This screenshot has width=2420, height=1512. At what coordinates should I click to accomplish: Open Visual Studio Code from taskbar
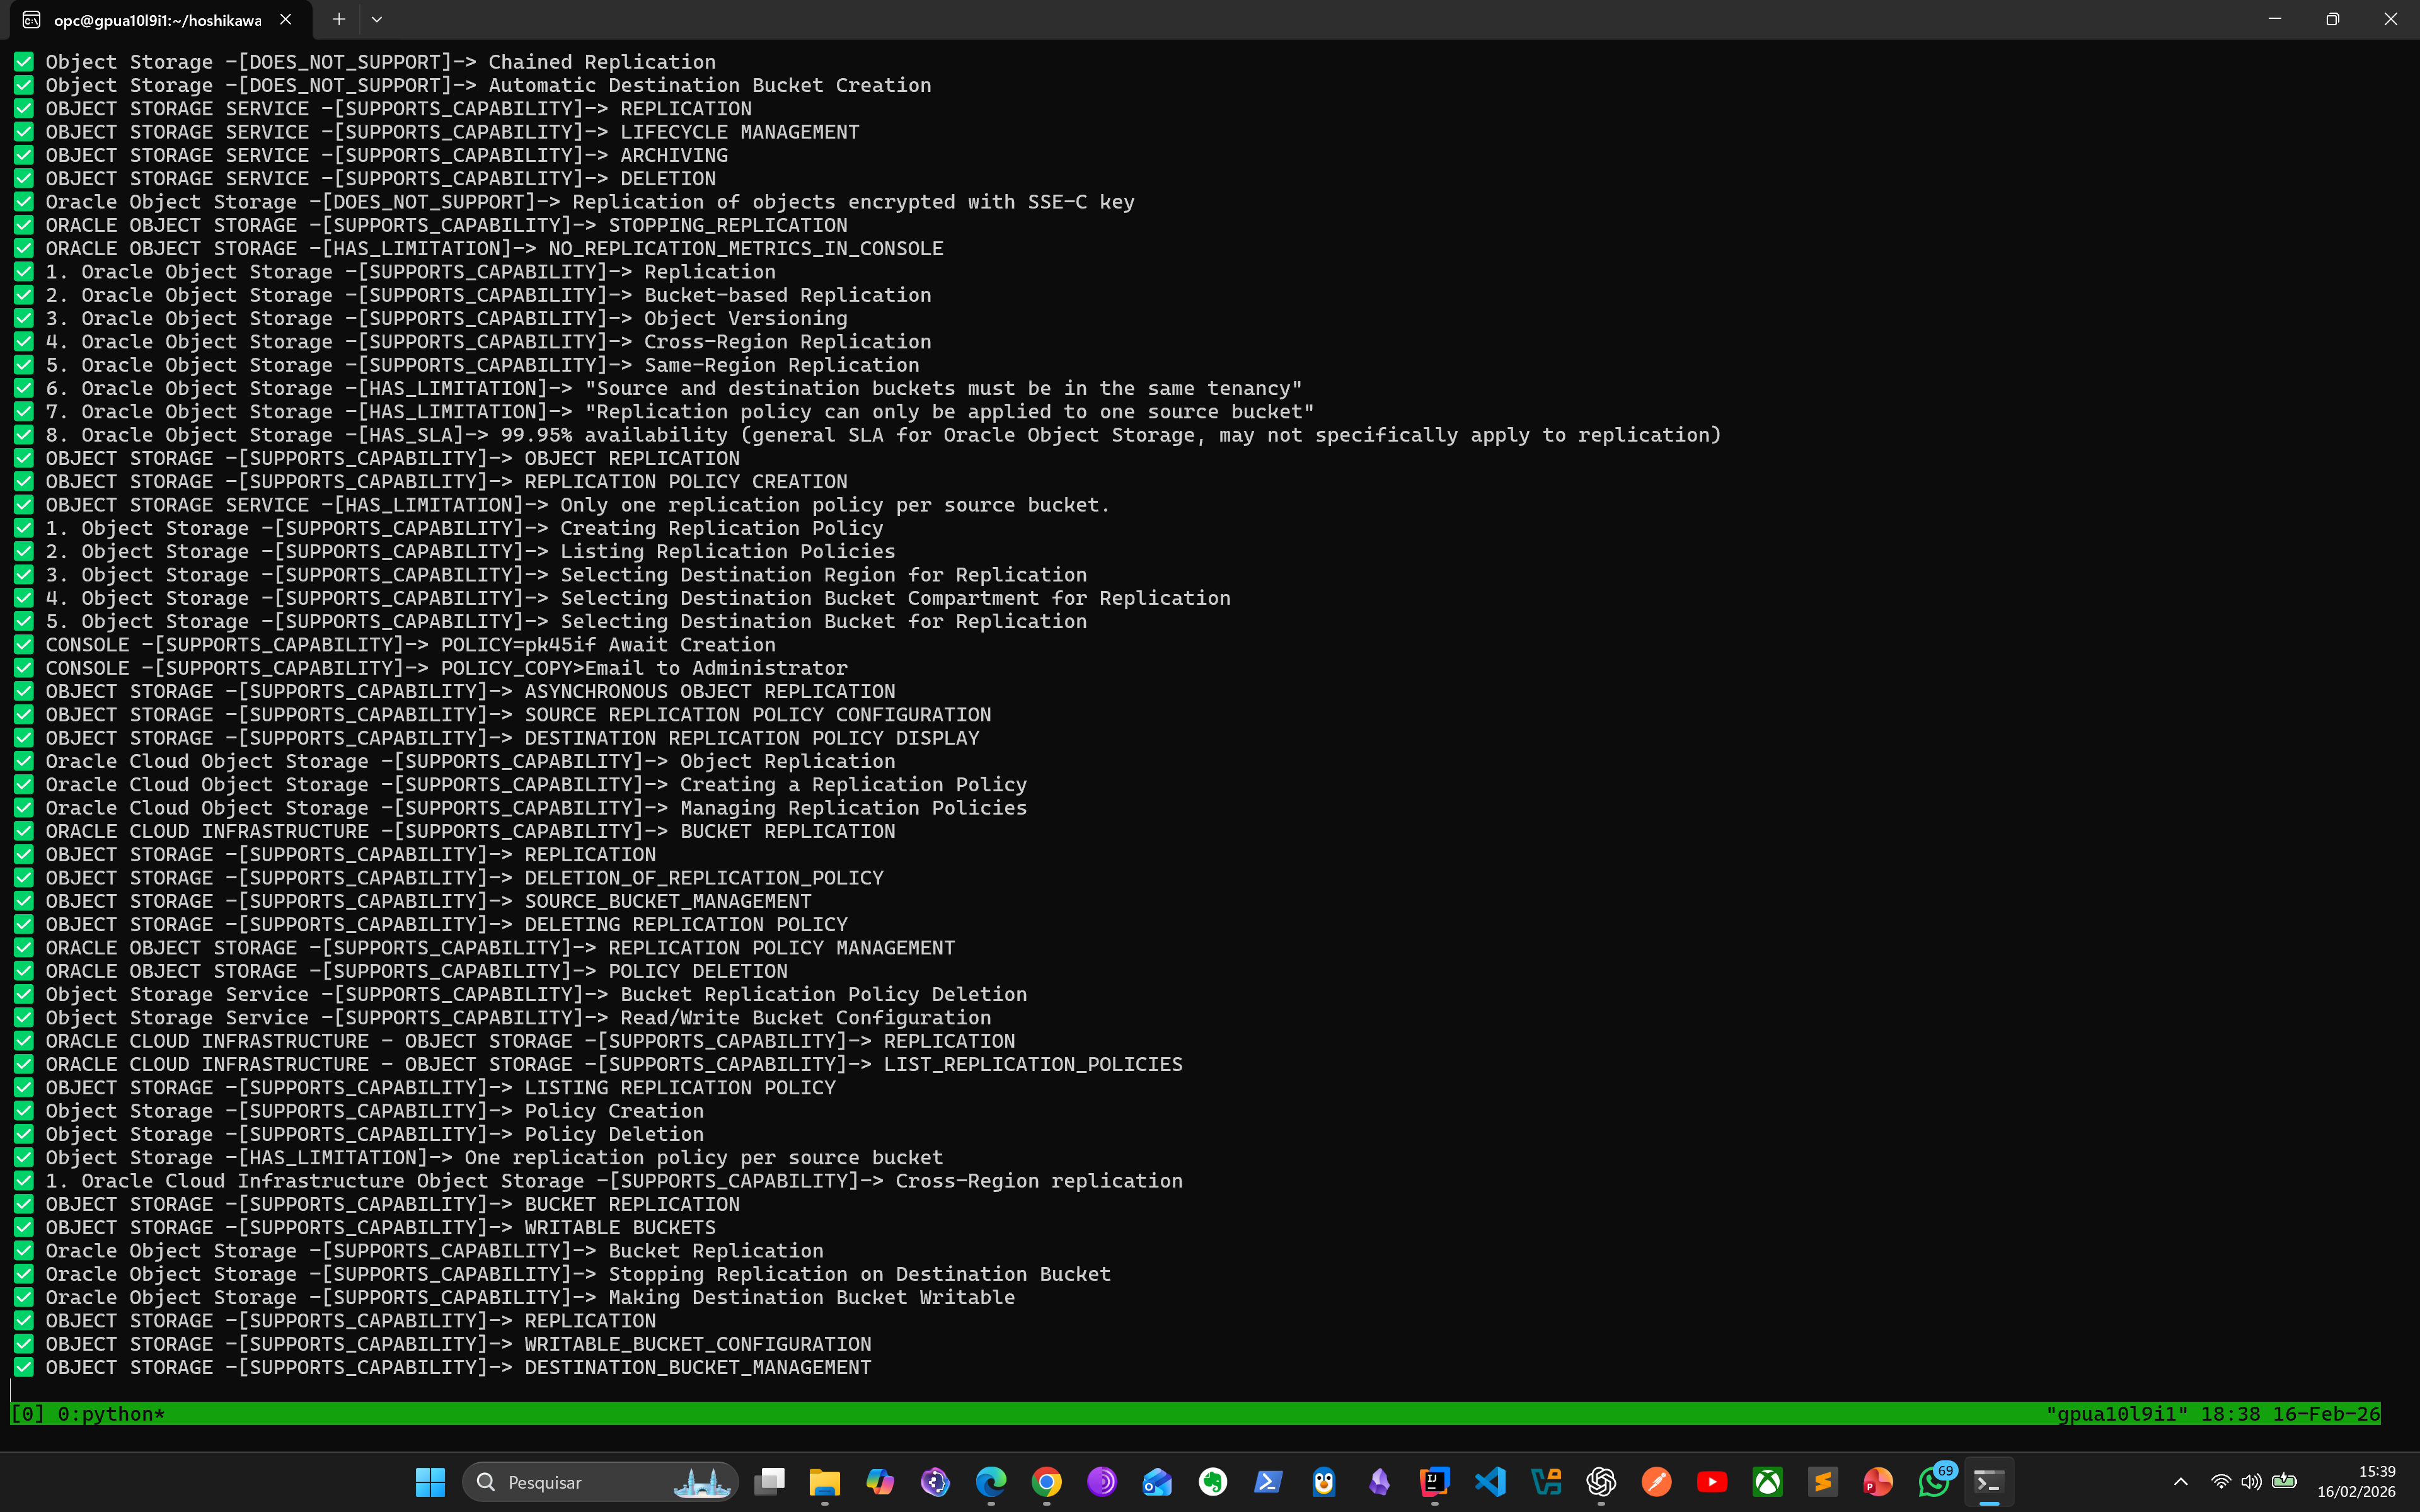coord(1490,1481)
